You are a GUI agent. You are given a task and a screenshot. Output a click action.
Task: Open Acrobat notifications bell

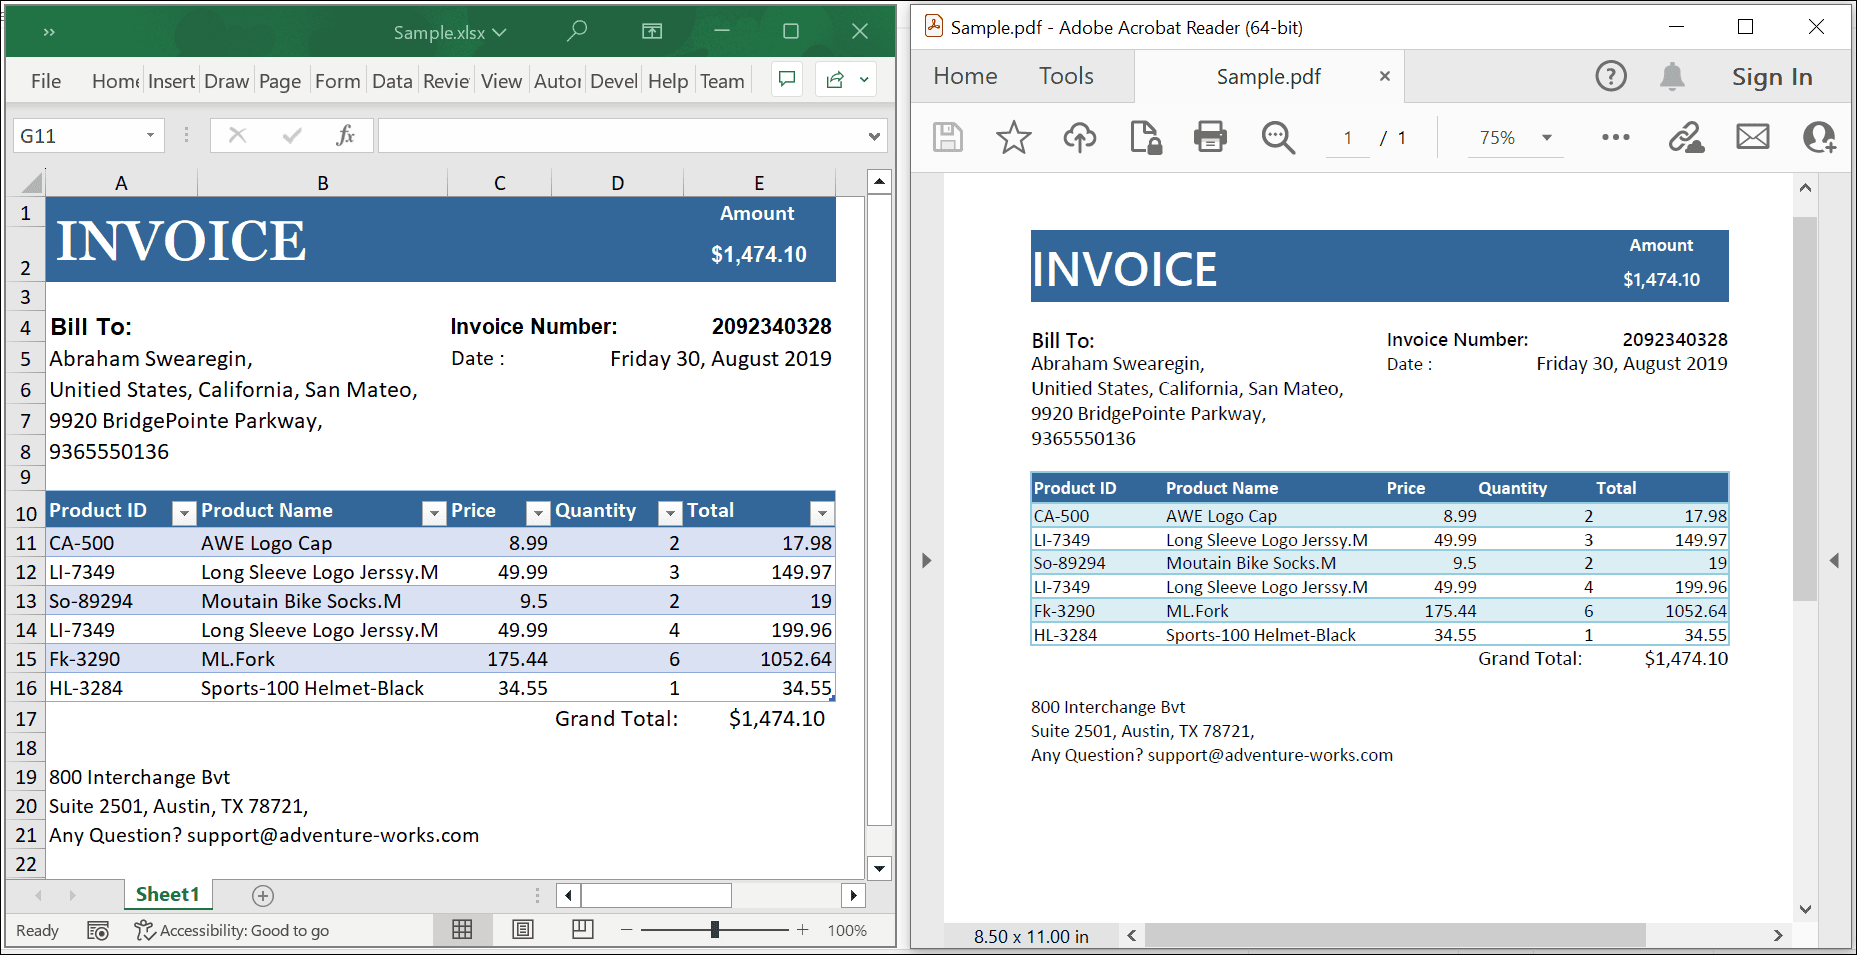click(x=1672, y=76)
